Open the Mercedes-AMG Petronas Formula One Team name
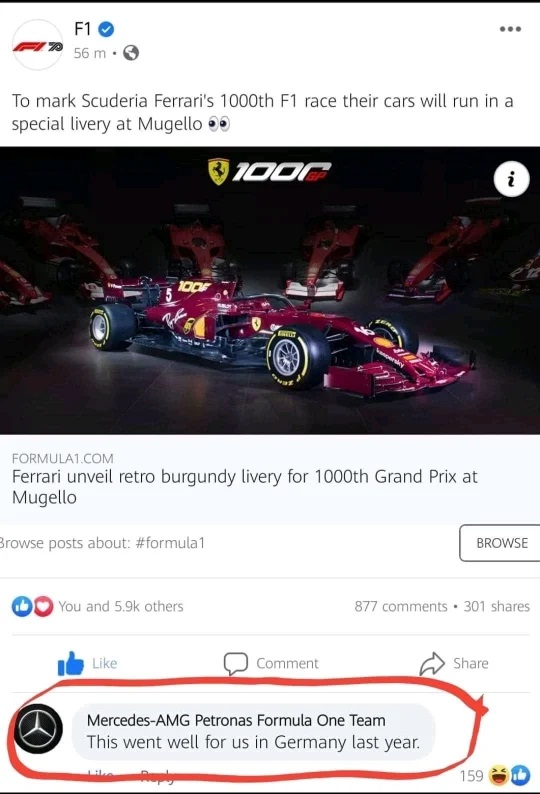This screenshot has height=794, width=540. 236,720
